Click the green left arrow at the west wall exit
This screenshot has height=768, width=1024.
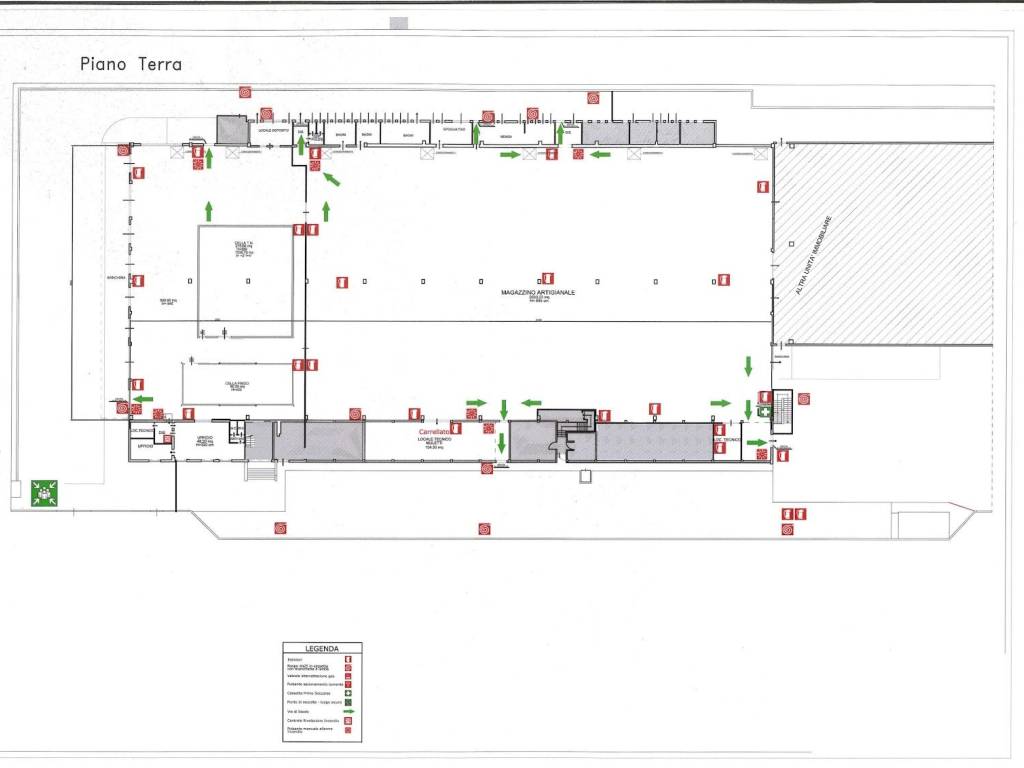click(143, 399)
